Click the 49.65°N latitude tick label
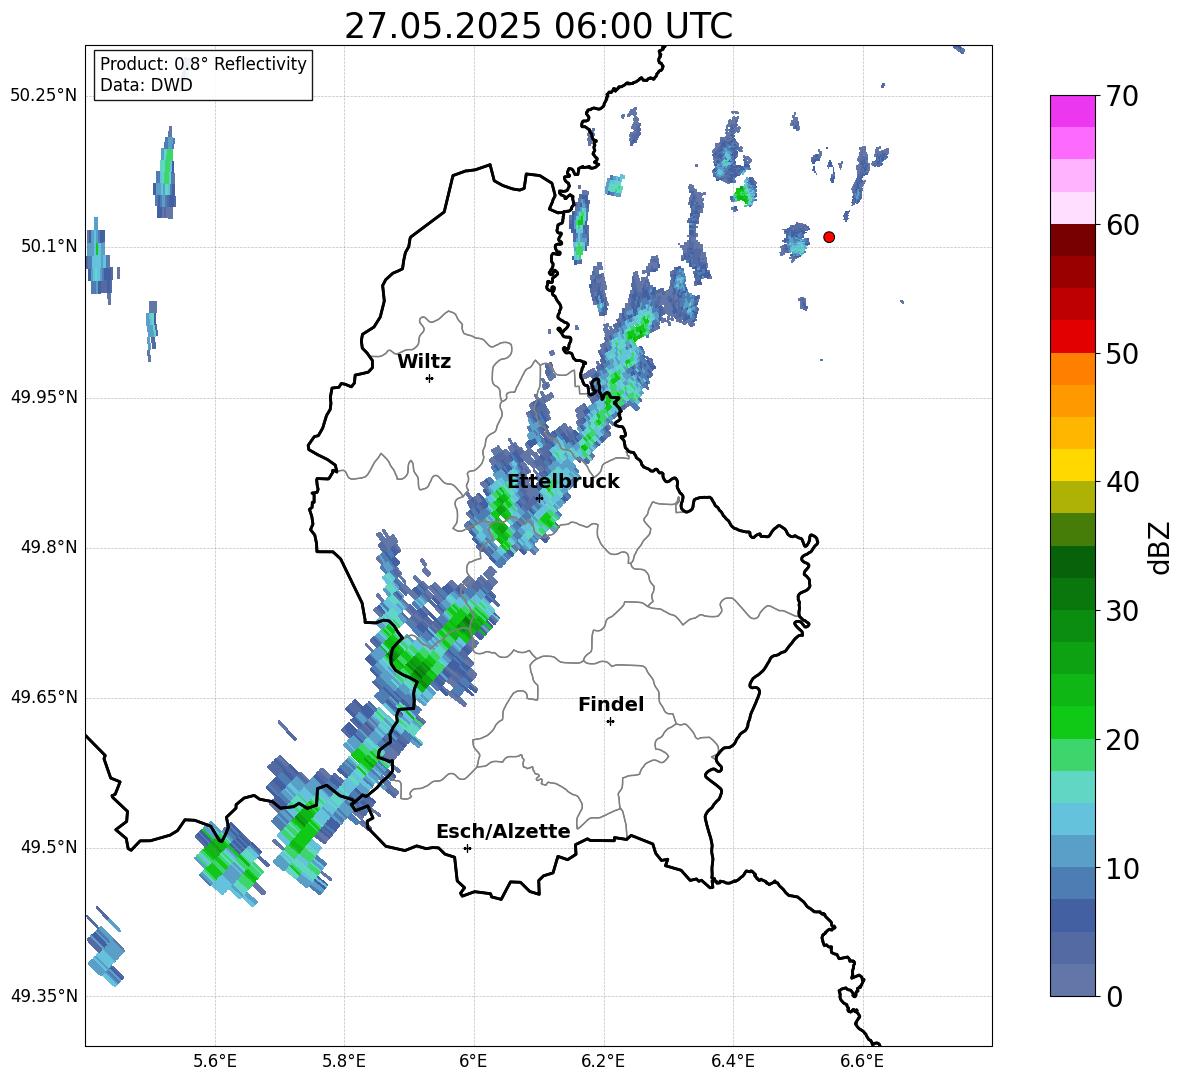 tap(45, 697)
